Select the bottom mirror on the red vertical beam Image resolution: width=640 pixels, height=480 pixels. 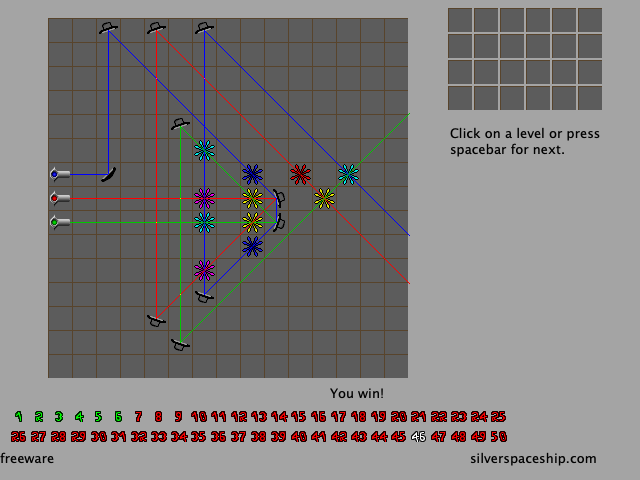pyautogui.click(x=156, y=321)
